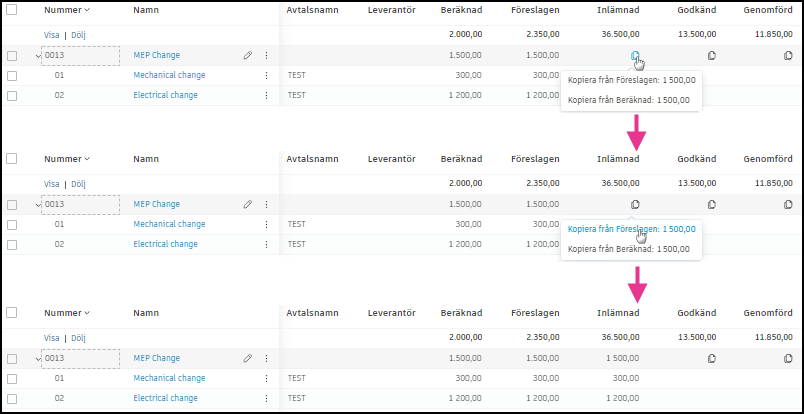The image size is (804, 414).
Task: Tick the select-all header checkbox in the top table
Action: coord(12,9)
